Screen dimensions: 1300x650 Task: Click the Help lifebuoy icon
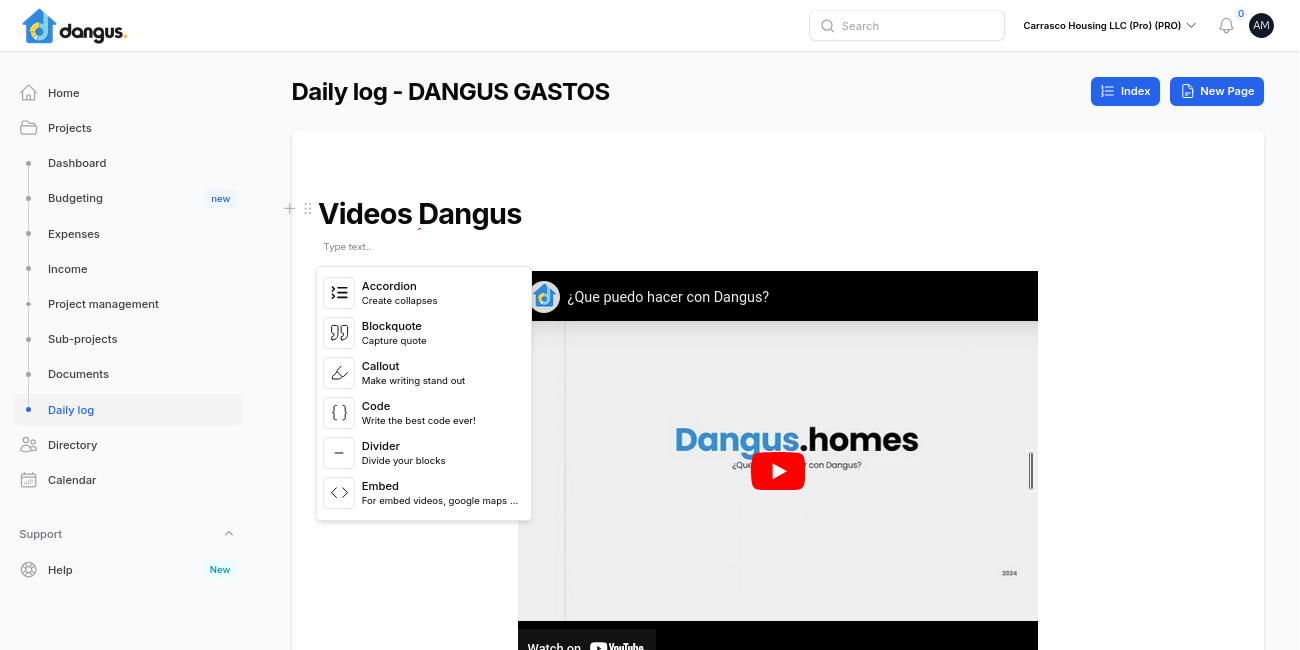[29, 570]
